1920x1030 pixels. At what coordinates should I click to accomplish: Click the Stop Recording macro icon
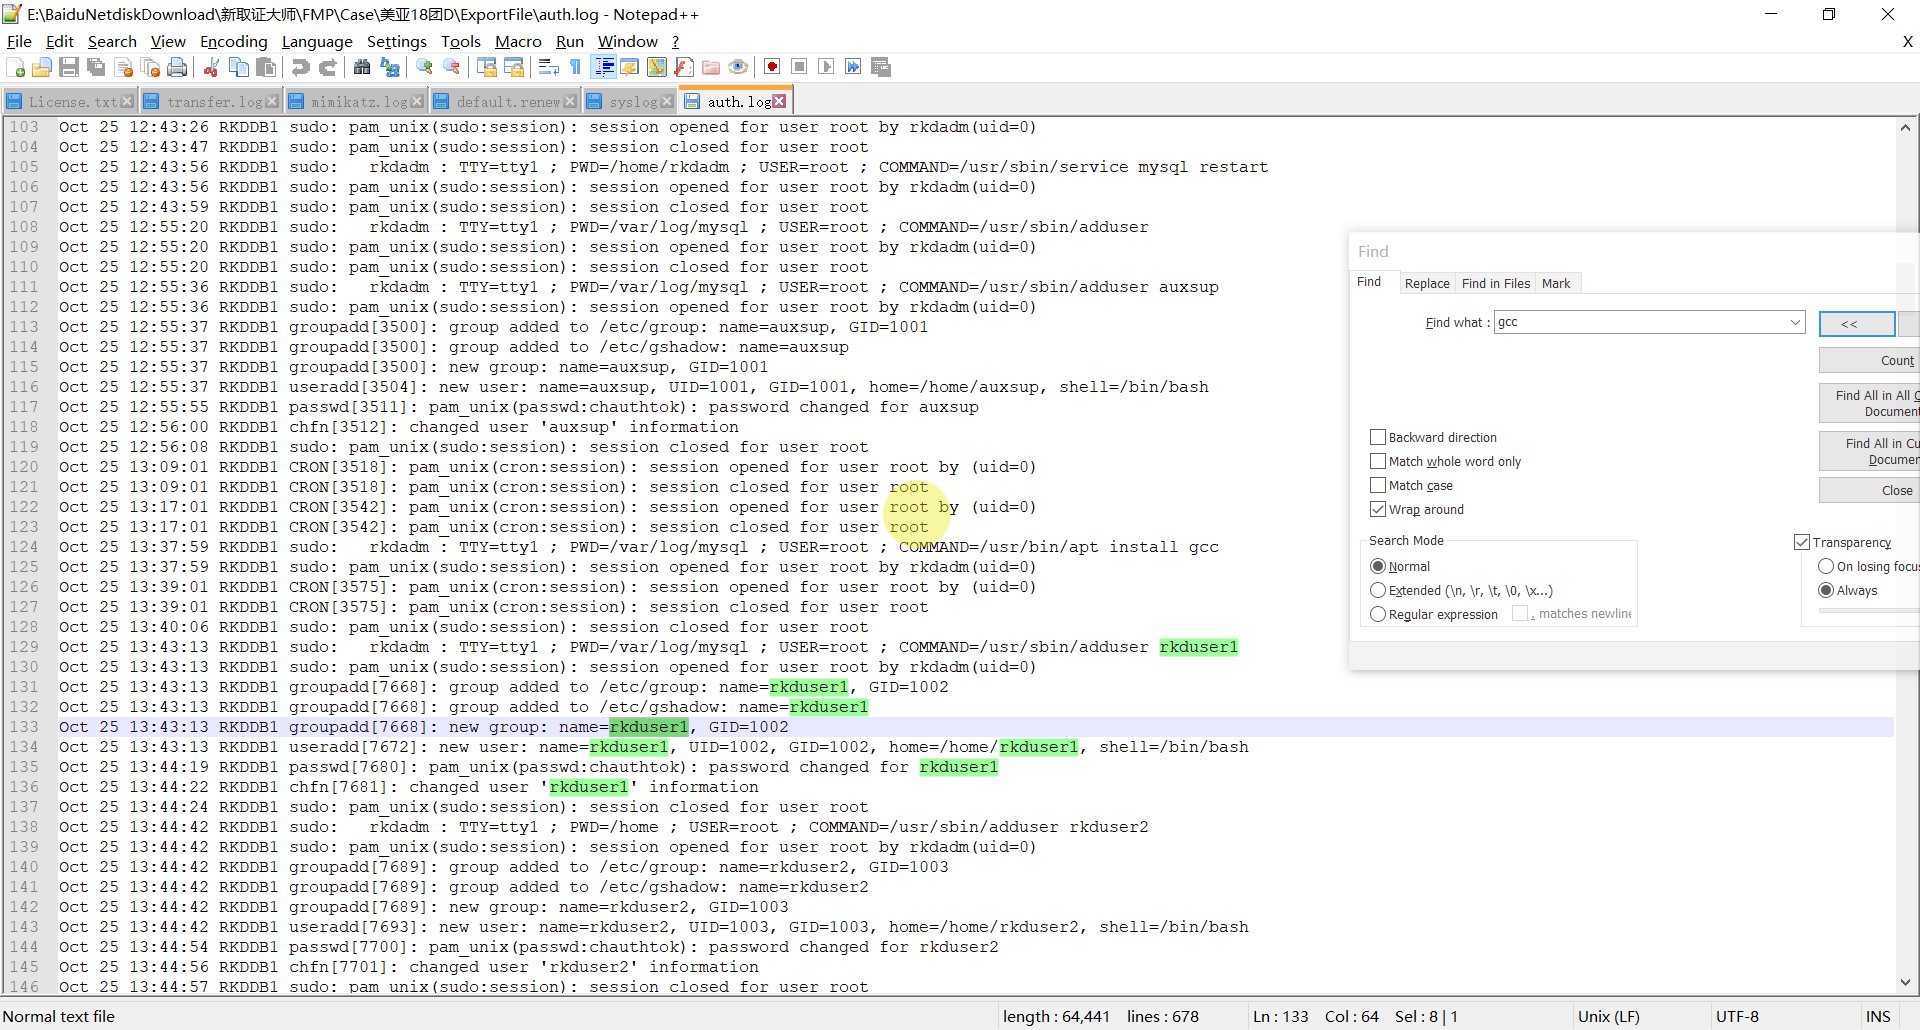pyautogui.click(x=799, y=67)
